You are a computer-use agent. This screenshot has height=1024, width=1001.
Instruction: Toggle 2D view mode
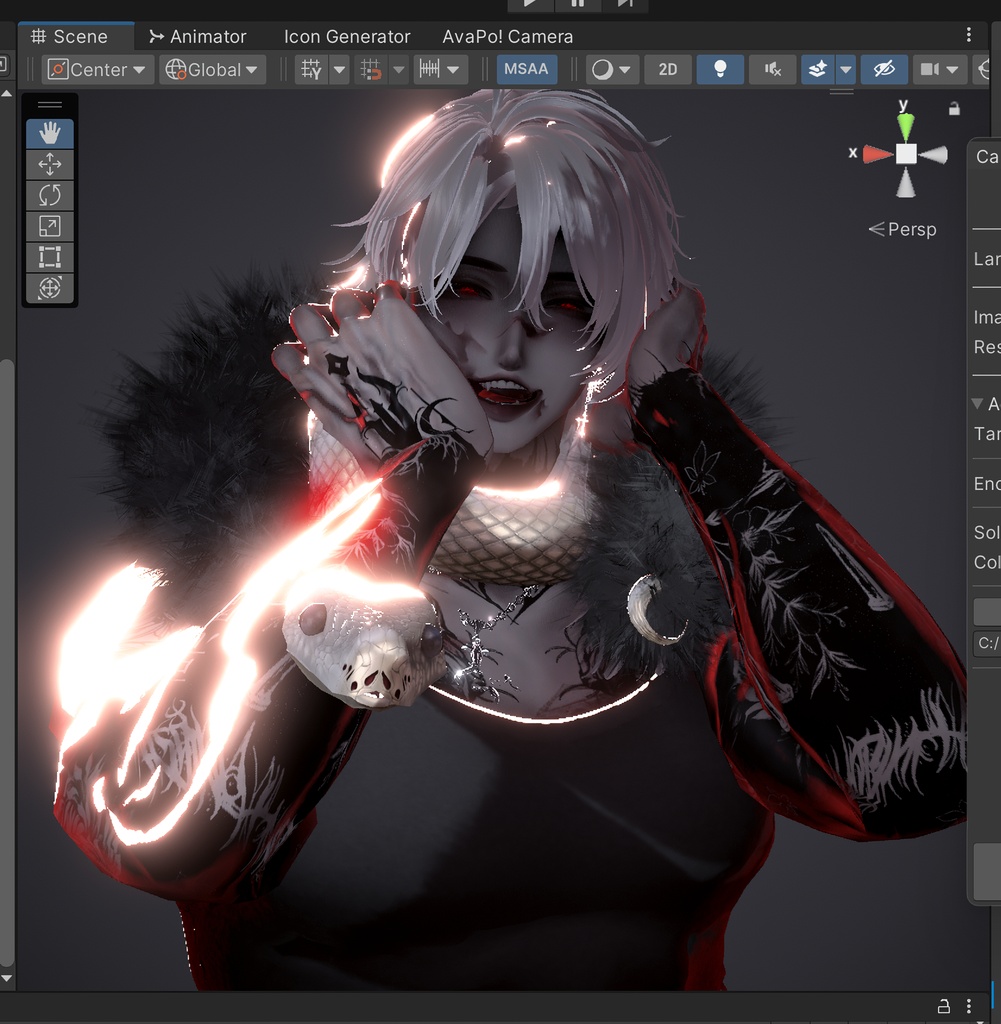tap(667, 69)
